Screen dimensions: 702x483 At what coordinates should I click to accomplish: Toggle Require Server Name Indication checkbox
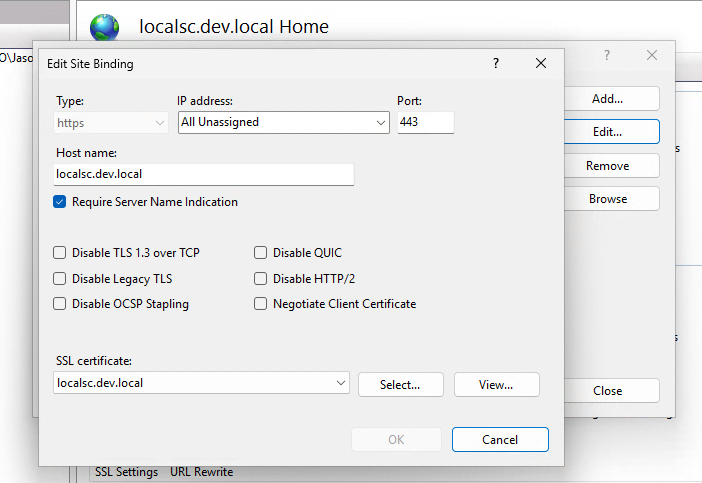[61, 202]
